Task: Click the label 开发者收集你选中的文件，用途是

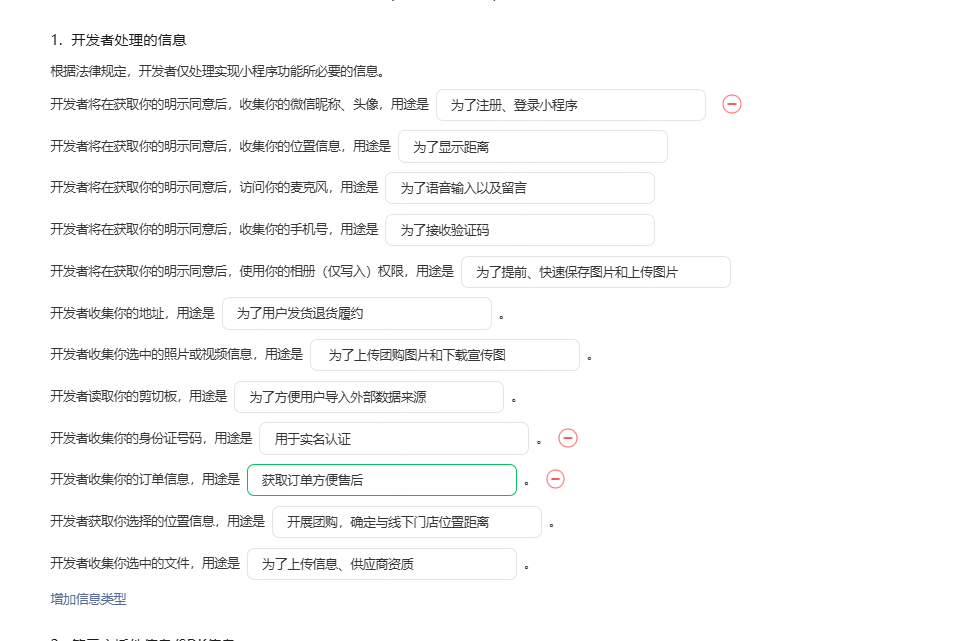Action: point(145,563)
